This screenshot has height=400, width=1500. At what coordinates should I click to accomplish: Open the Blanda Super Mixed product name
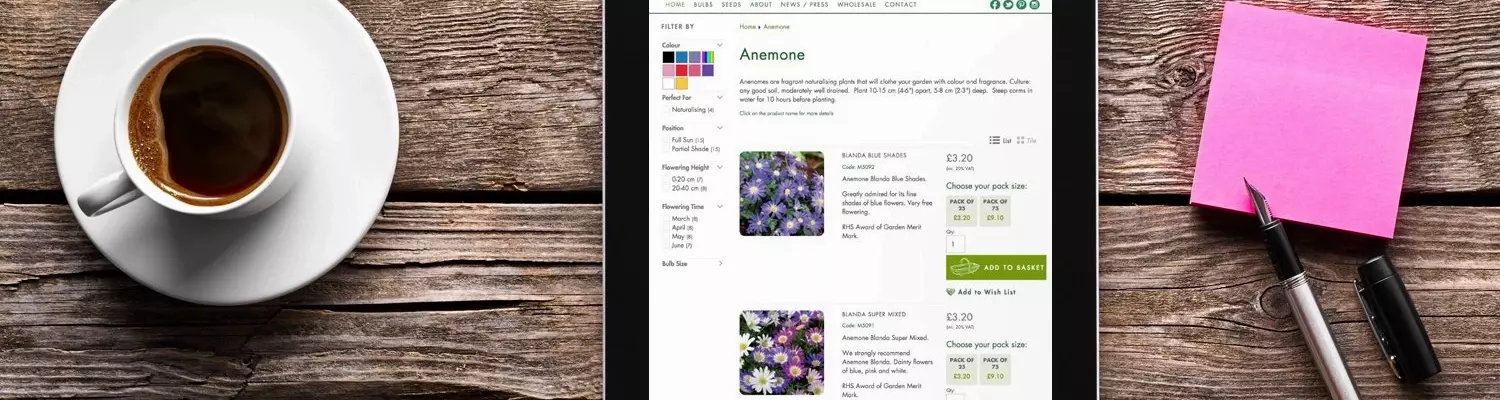874,314
